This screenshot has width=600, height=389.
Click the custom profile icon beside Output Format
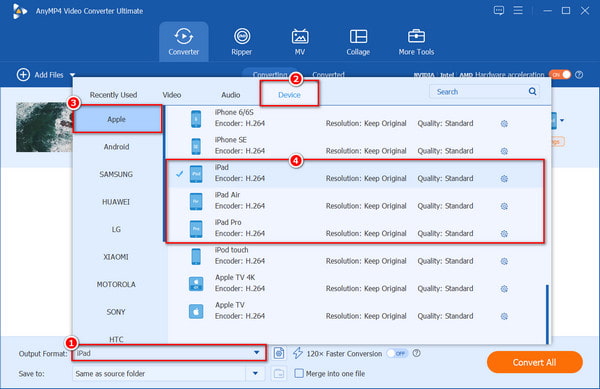[279, 353]
